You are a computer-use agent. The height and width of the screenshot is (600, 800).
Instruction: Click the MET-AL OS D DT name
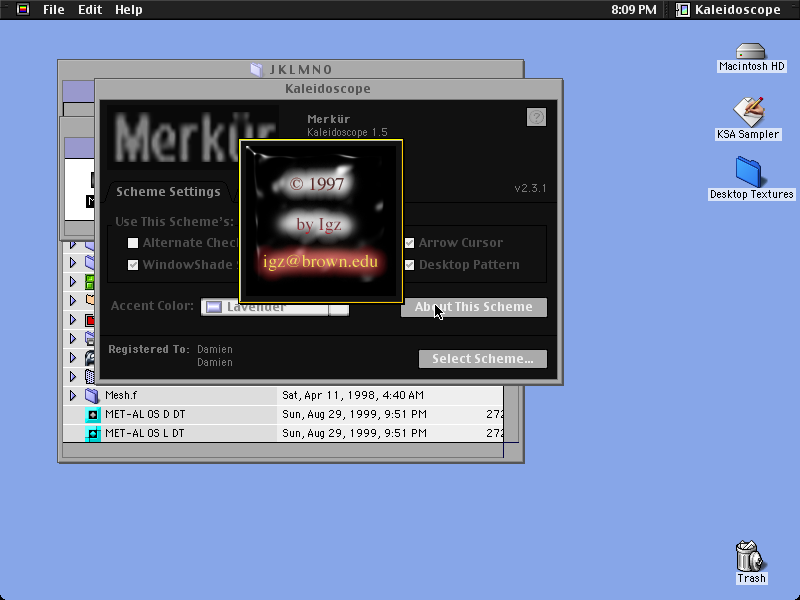[145, 414]
